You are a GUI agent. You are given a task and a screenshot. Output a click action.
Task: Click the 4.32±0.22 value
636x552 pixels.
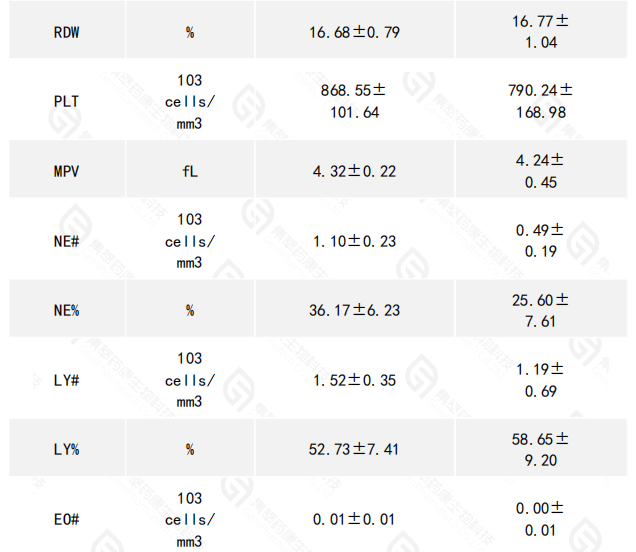pos(354,171)
